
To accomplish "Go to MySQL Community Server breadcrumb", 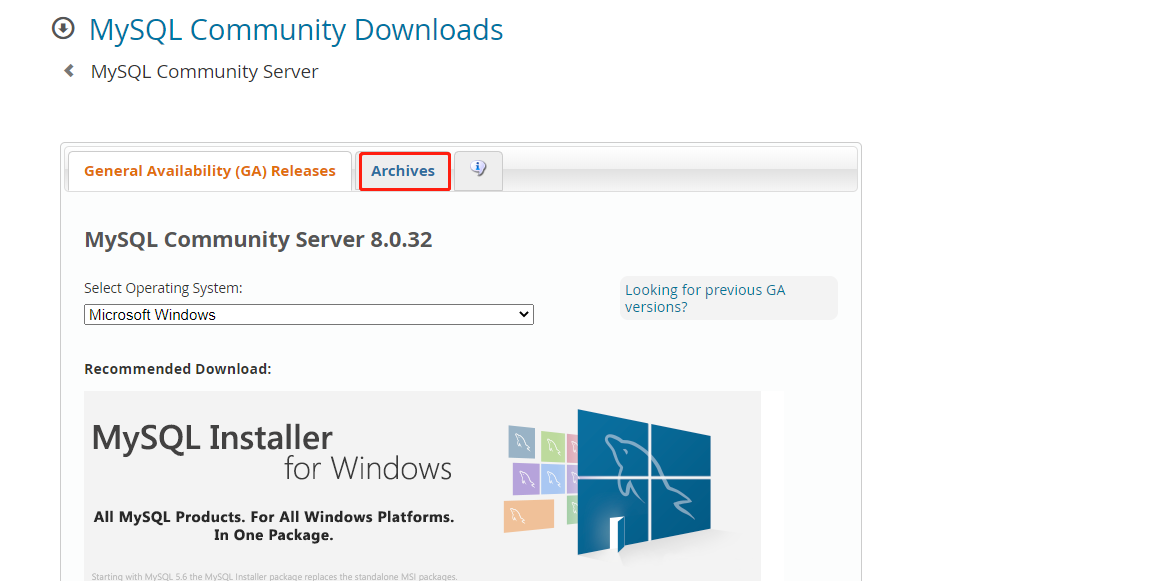I will (x=205, y=71).
